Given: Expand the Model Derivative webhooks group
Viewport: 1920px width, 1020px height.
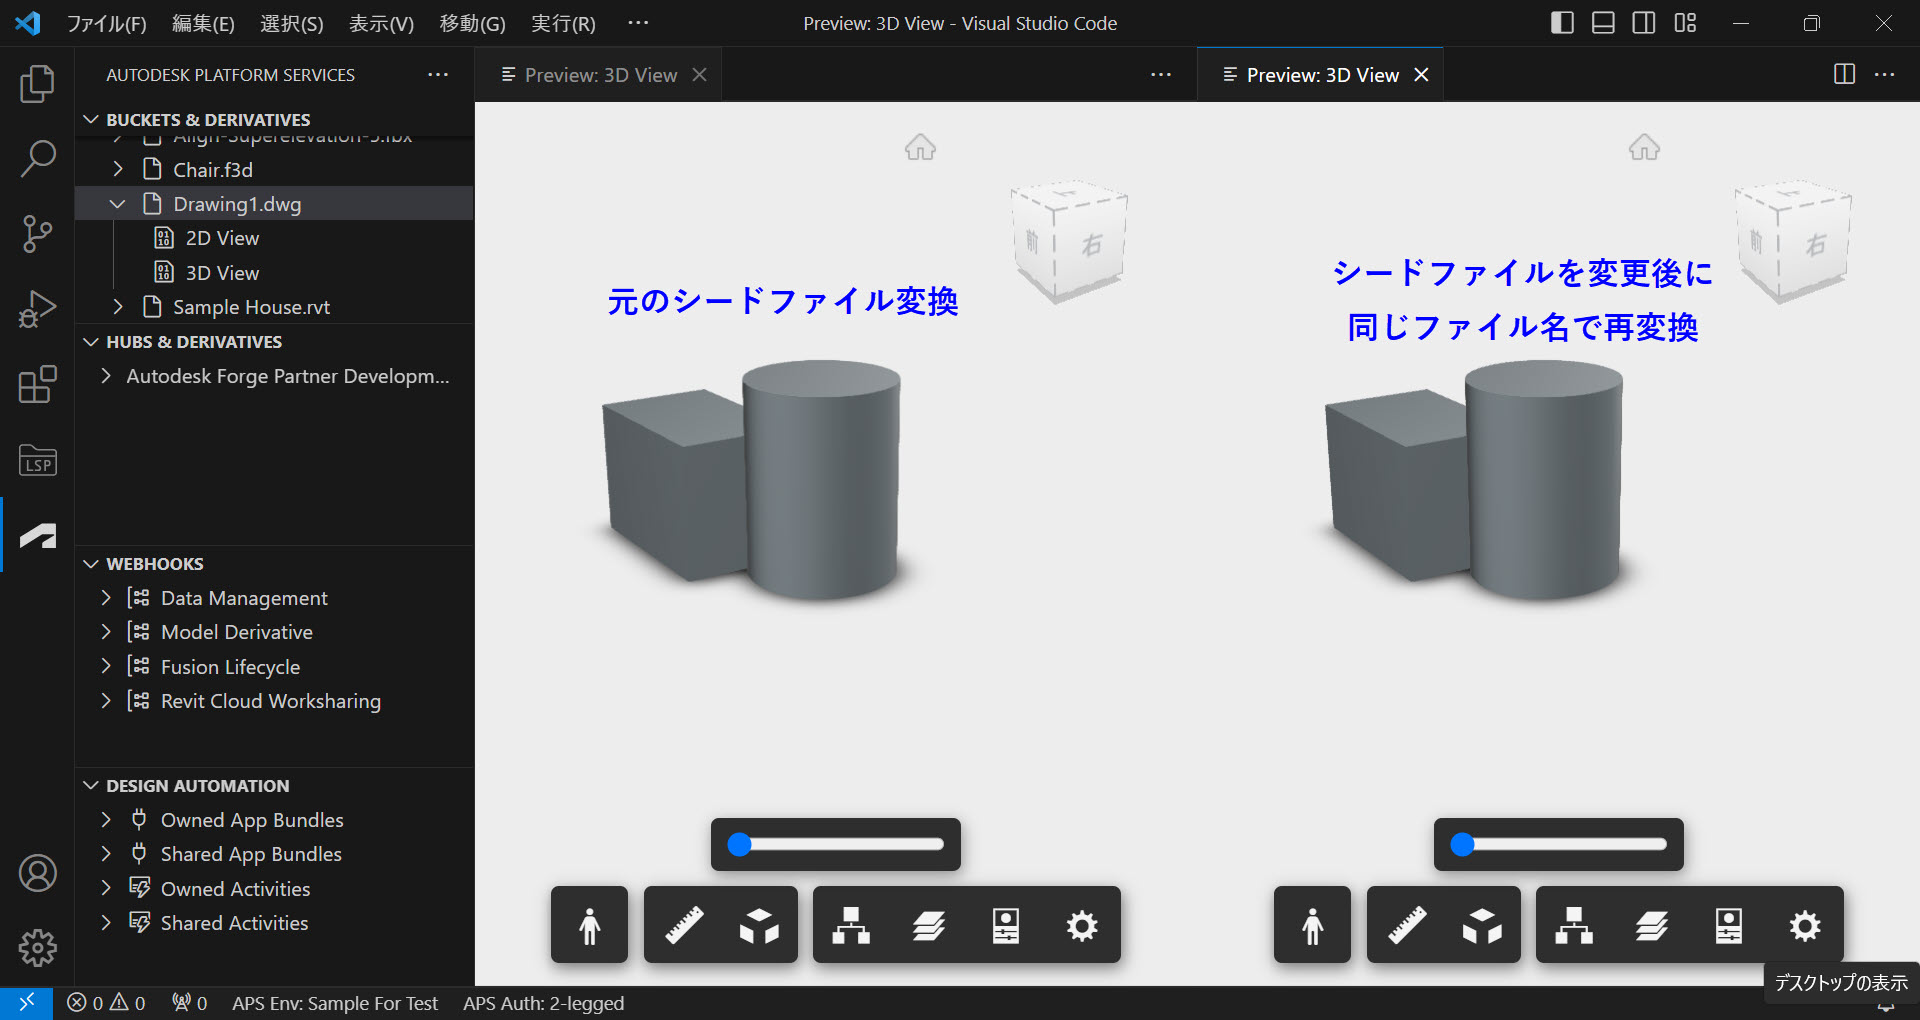Looking at the screenshot, I should click(x=106, y=631).
